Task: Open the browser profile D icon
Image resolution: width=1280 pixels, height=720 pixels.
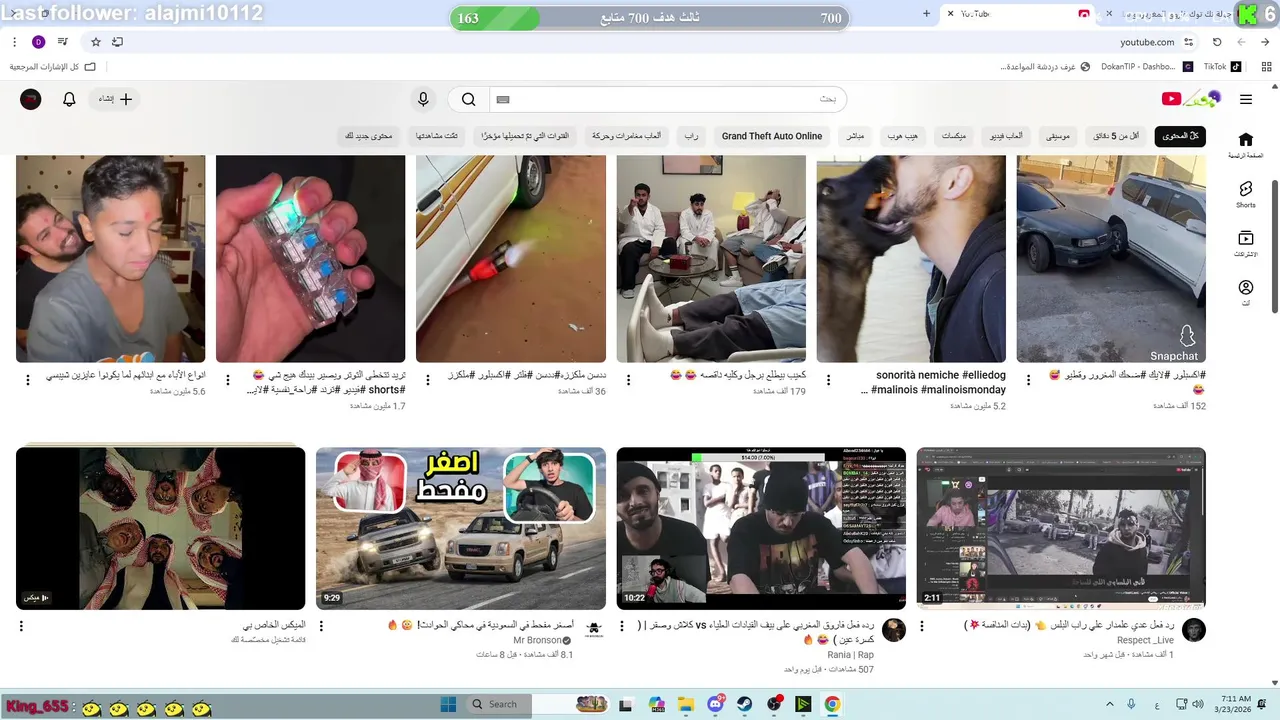Action: (39, 42)
